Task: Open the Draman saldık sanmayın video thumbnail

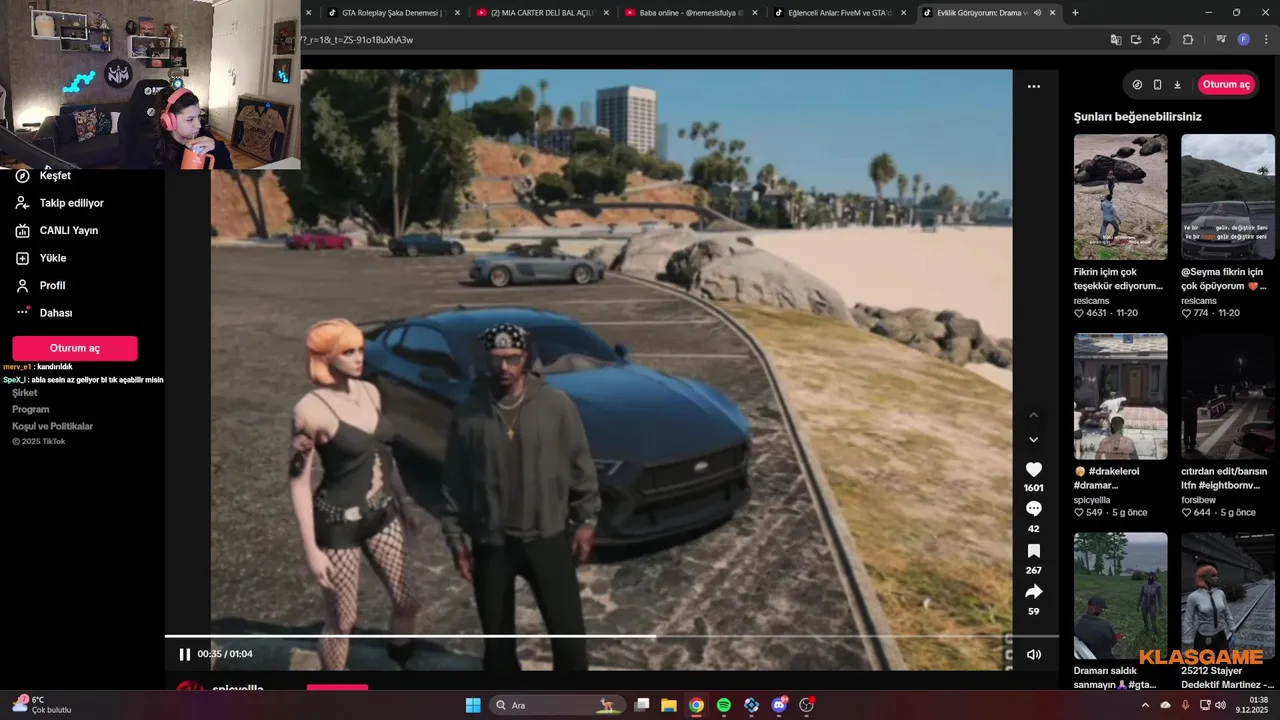Action: pyautogui.click(x=1120, y=595)
